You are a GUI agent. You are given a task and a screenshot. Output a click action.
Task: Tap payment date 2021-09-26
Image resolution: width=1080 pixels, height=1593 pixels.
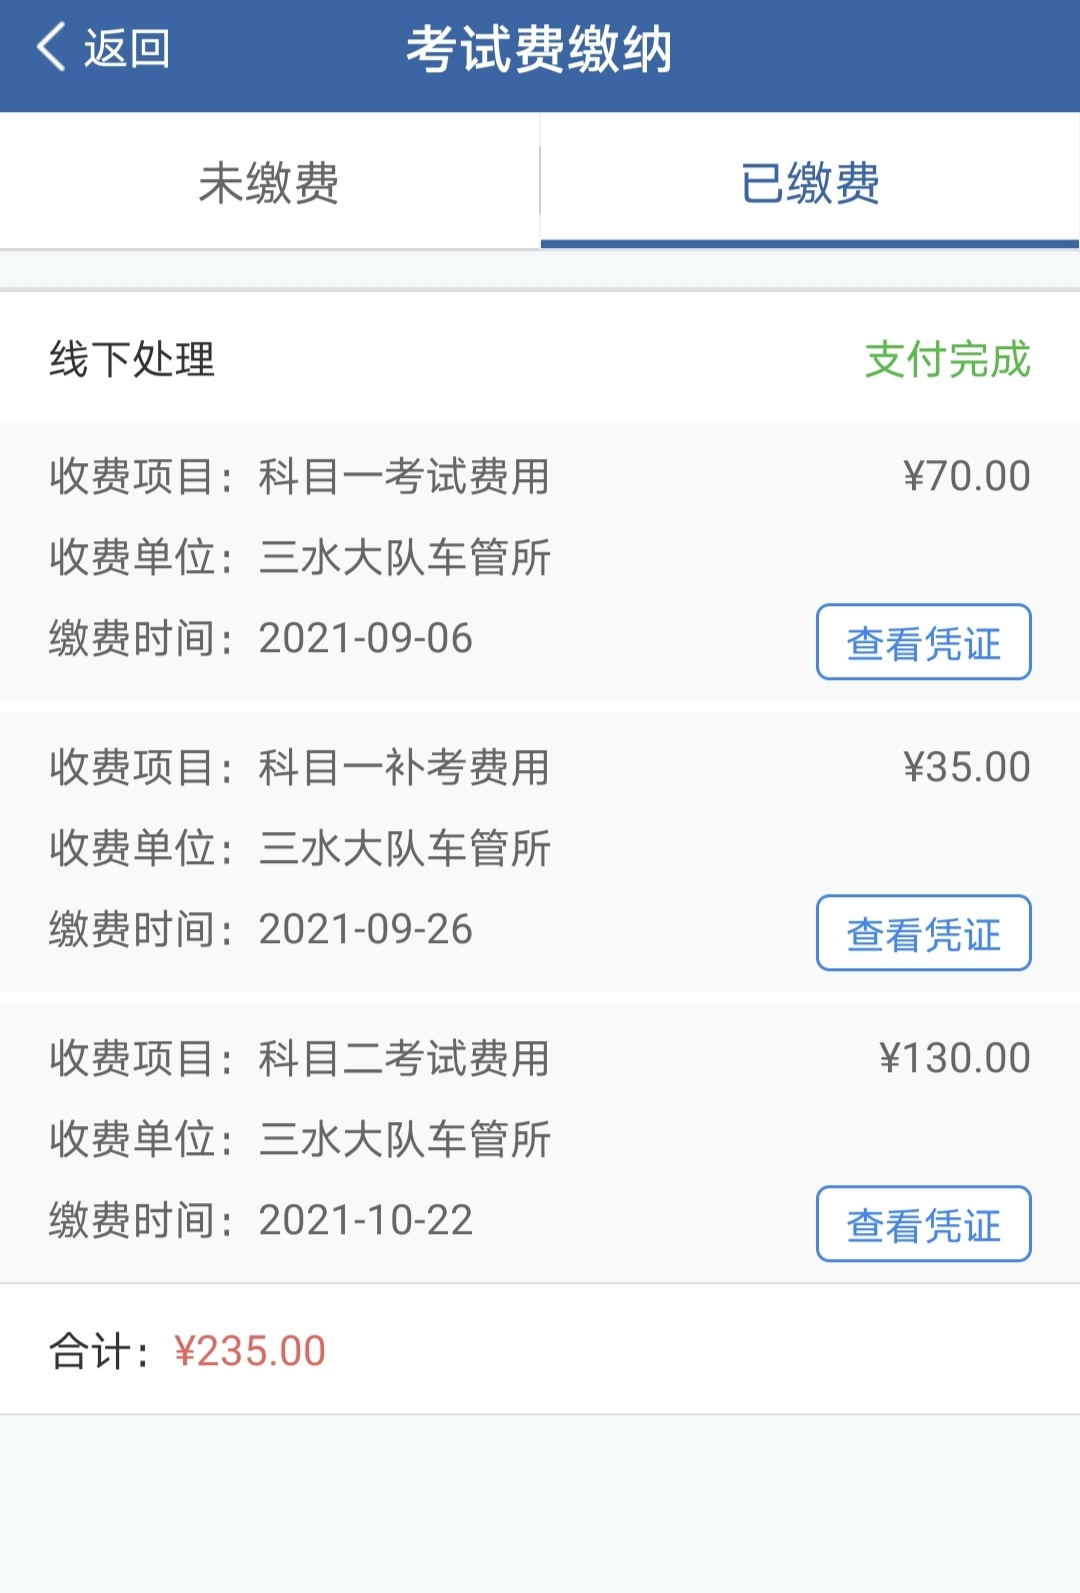(365, 930)
